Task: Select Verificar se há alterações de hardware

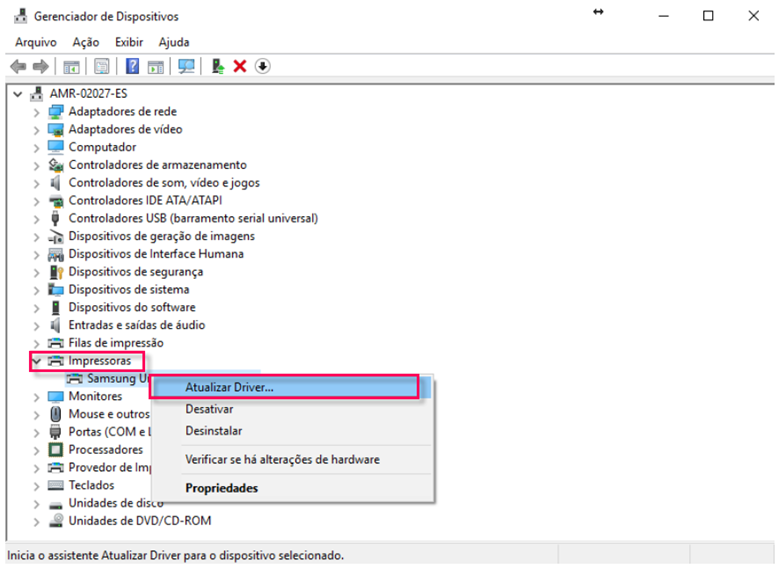Action: (x=282, y=460)
